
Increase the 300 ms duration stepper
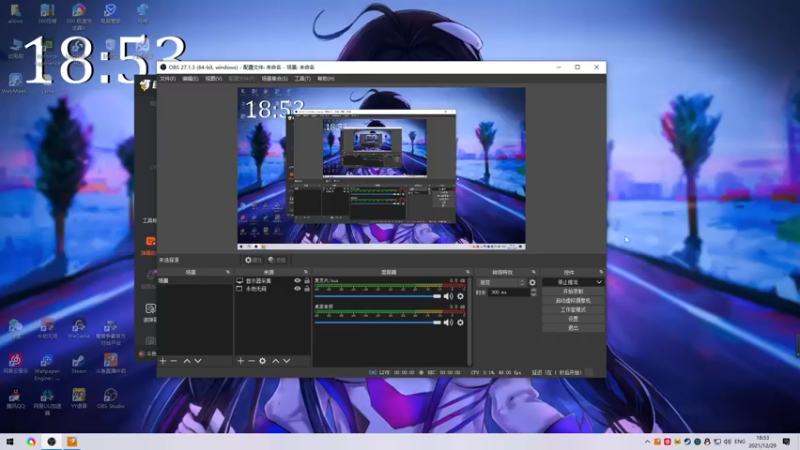pos(533,290)
